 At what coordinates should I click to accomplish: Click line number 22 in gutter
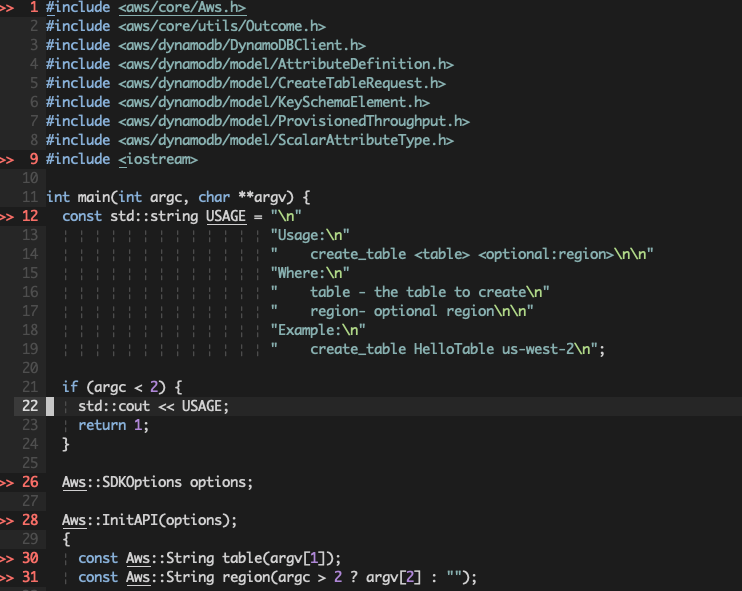[30, 406]
